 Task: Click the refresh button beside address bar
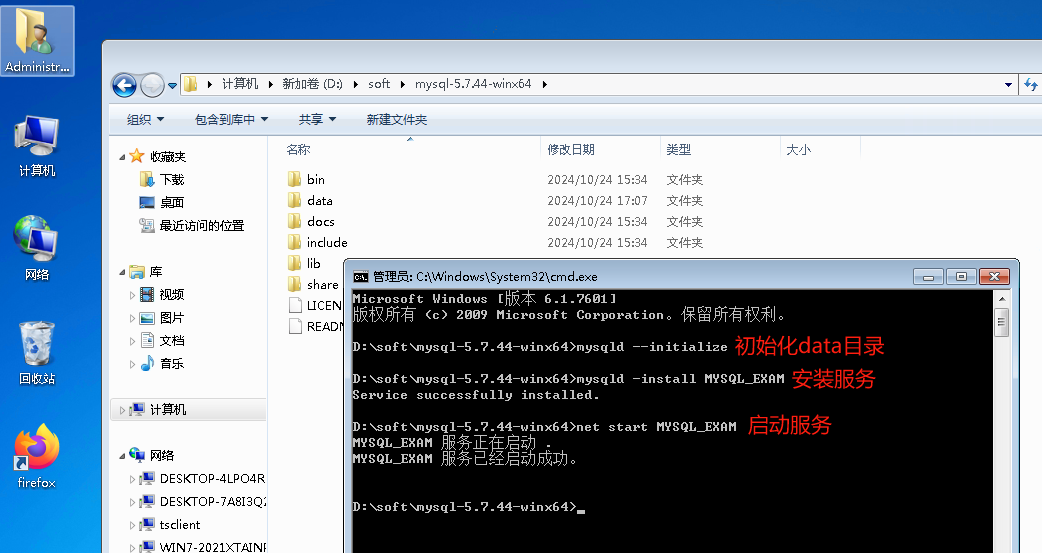[x=1031, y=84]
